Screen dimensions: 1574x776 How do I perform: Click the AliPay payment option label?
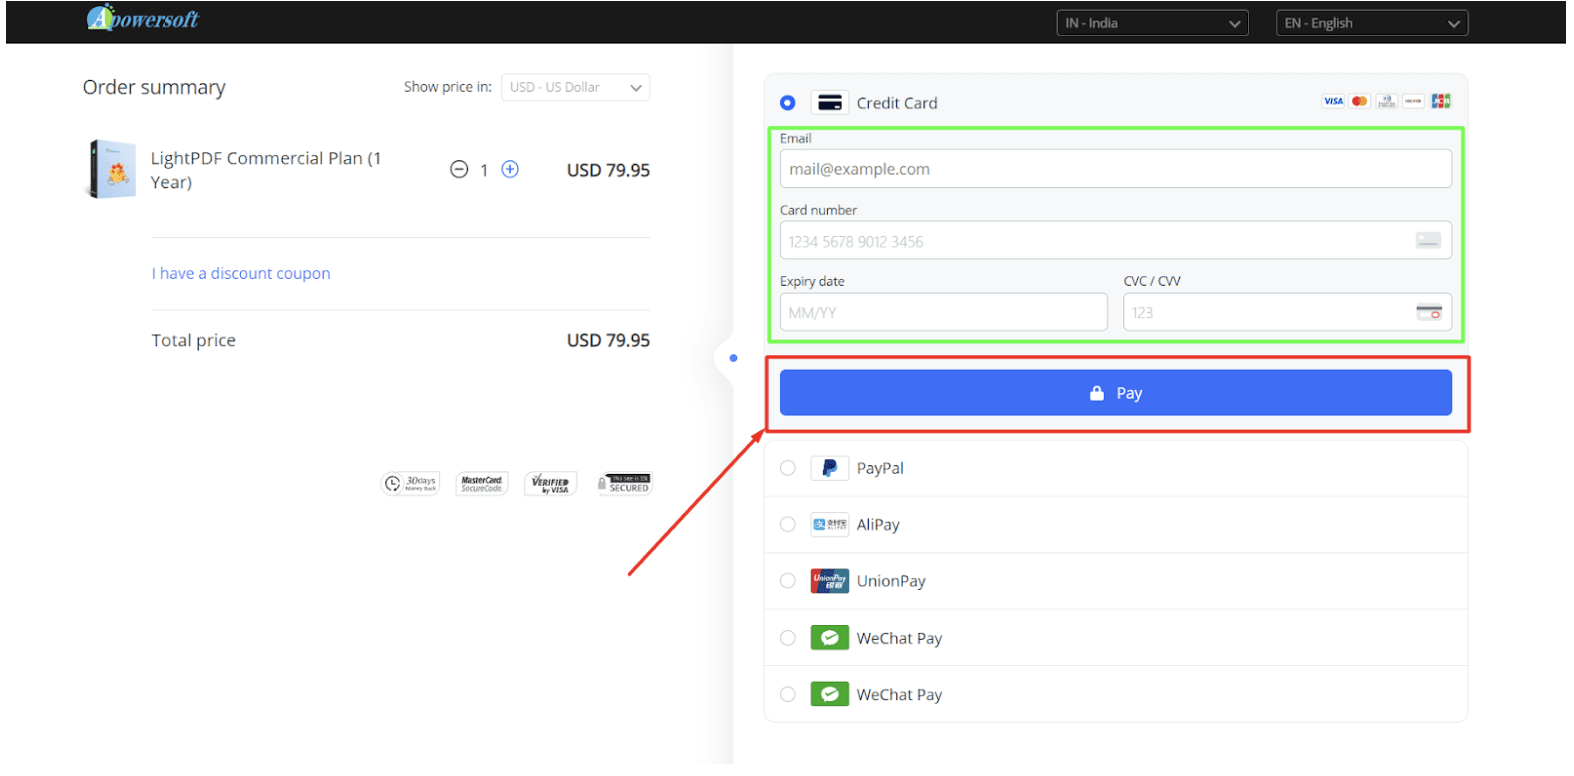click(878, 525)
